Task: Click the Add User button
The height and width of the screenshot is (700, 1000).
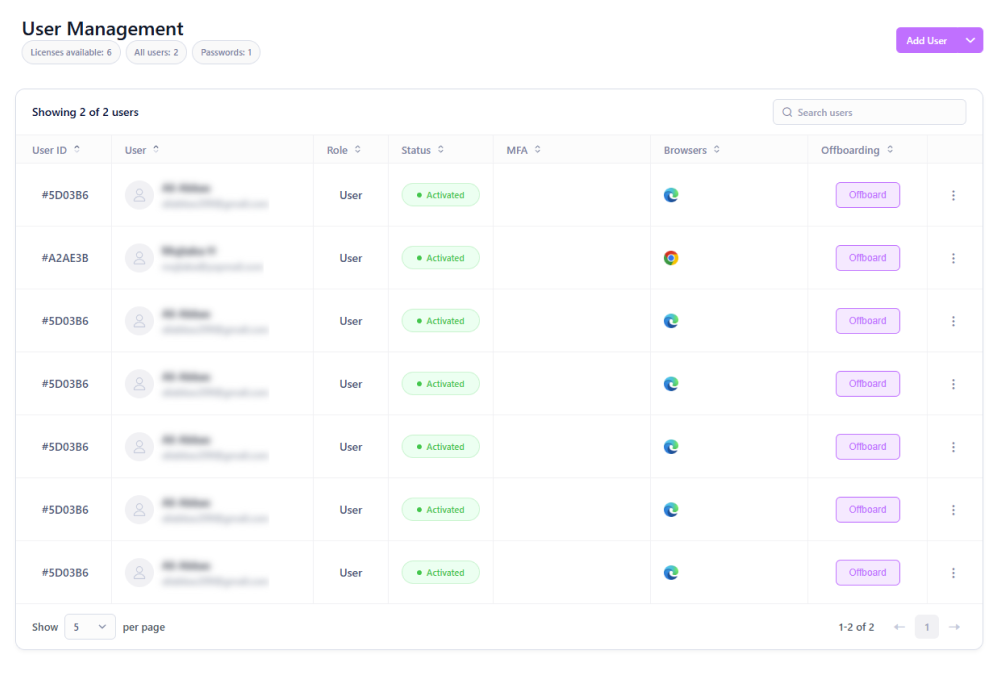Action: click(x=926, y=41)
